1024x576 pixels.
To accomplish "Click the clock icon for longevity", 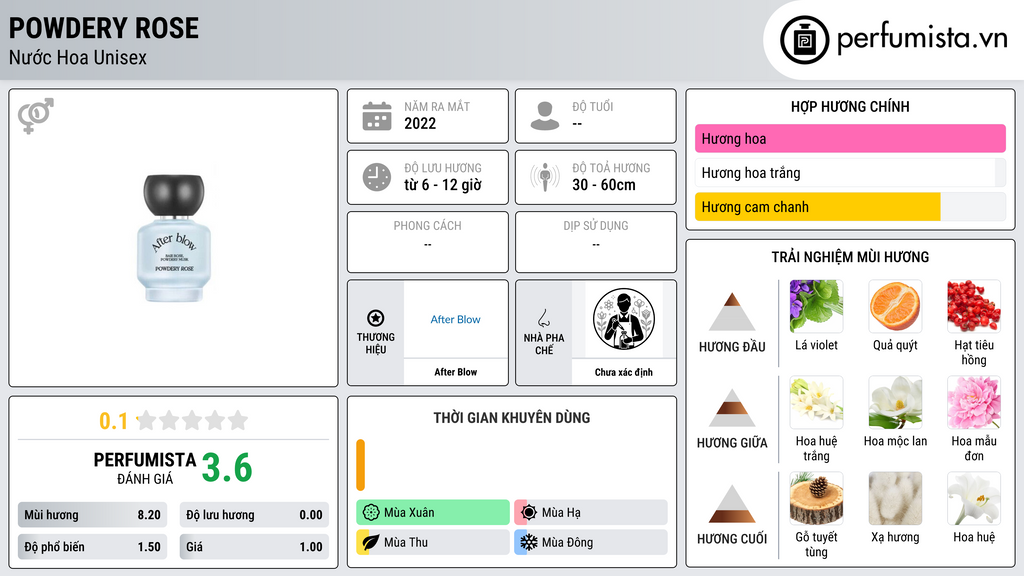I will click(377, 177).
